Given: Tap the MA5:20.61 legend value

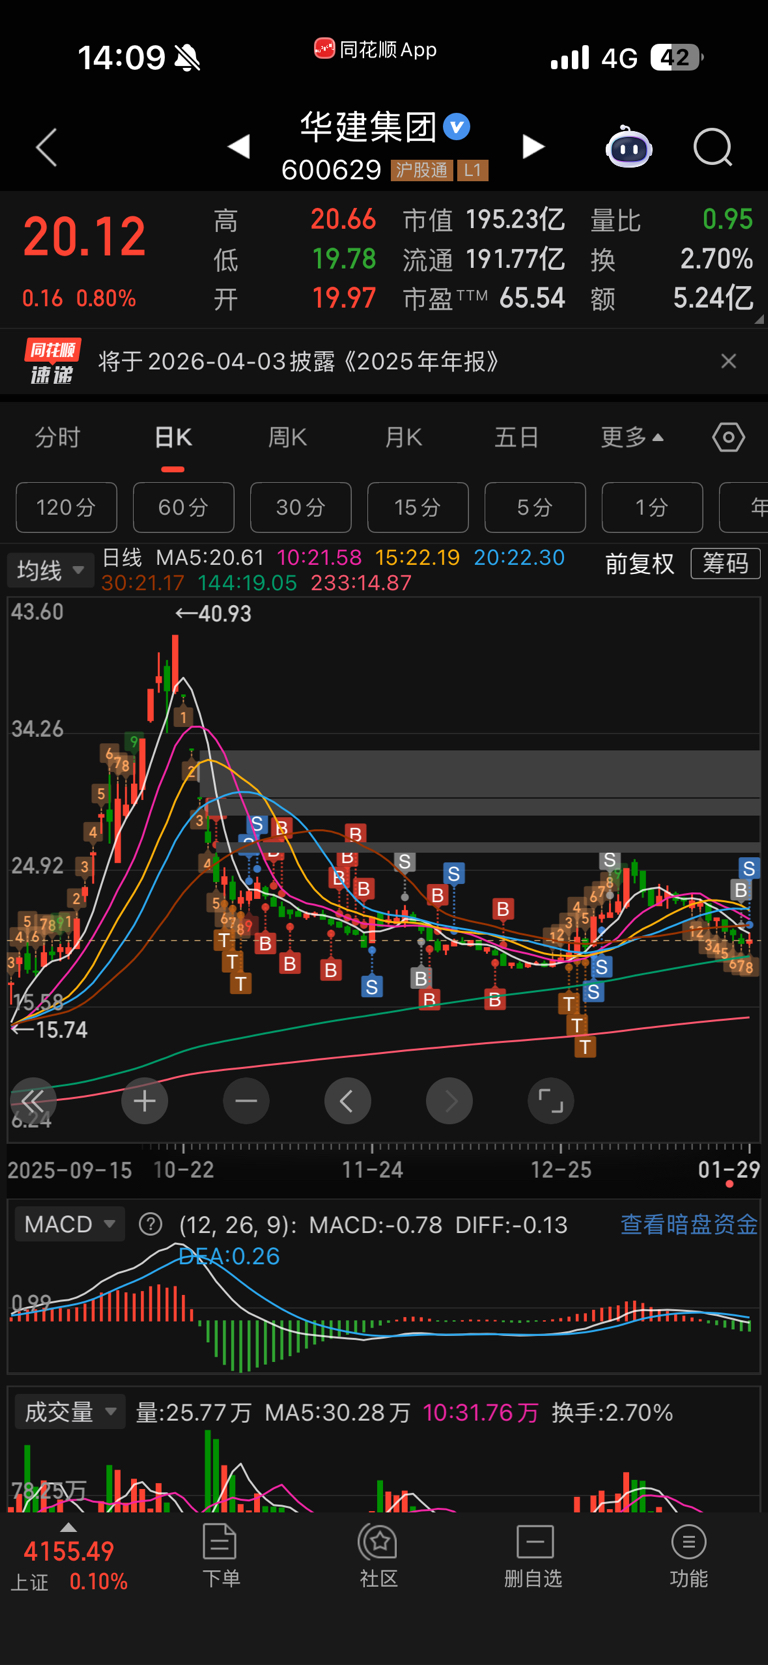Looking at the screenshot, I should click(x=210, y=557).
